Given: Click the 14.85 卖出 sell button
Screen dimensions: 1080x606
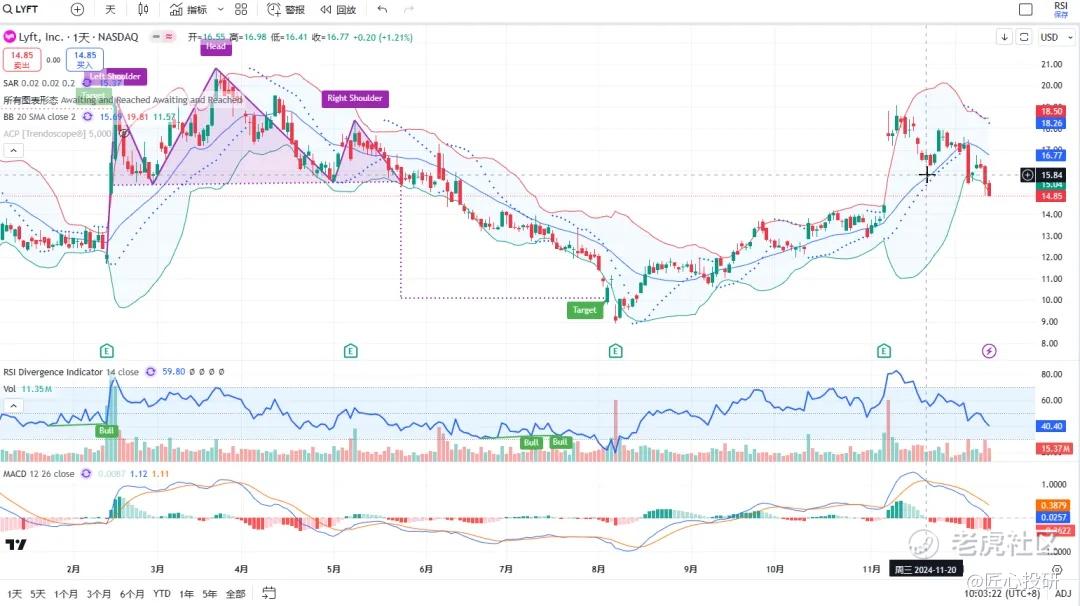Looking at the screenshot, I should pyautogui.click(x=22, y=59).
